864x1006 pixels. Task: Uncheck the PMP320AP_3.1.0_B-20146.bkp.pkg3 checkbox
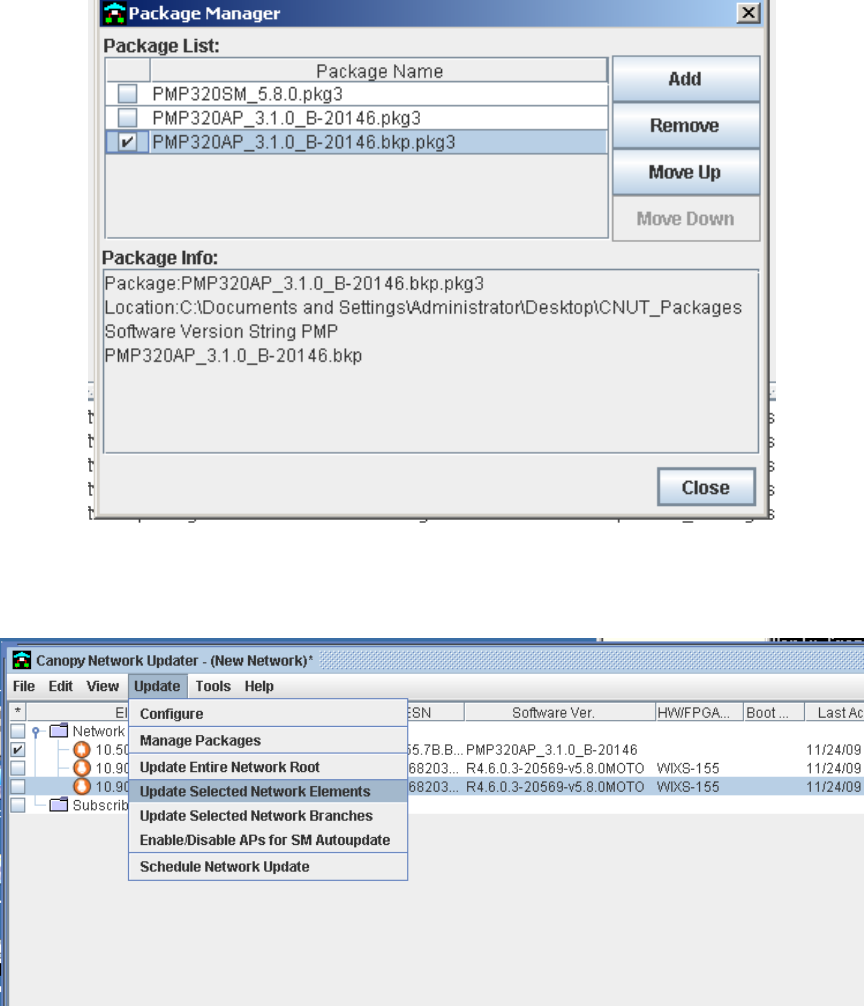pyautogui.click(x=128, y=142)
